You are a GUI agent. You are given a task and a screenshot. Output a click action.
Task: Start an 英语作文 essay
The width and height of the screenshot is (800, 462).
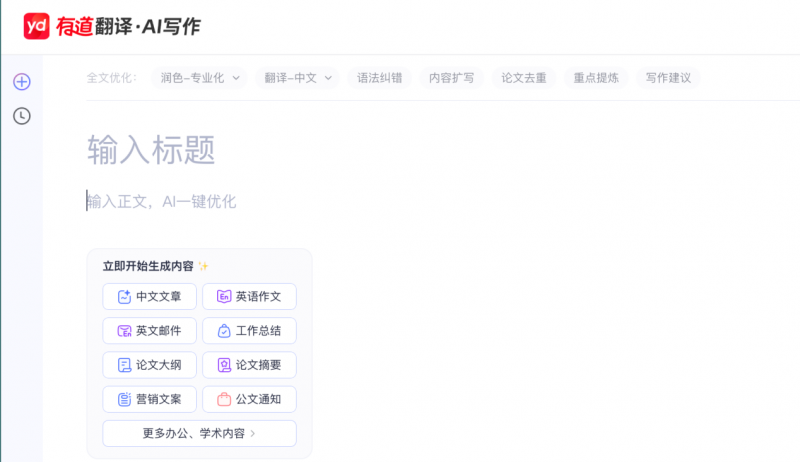click(x=249, y=296)
